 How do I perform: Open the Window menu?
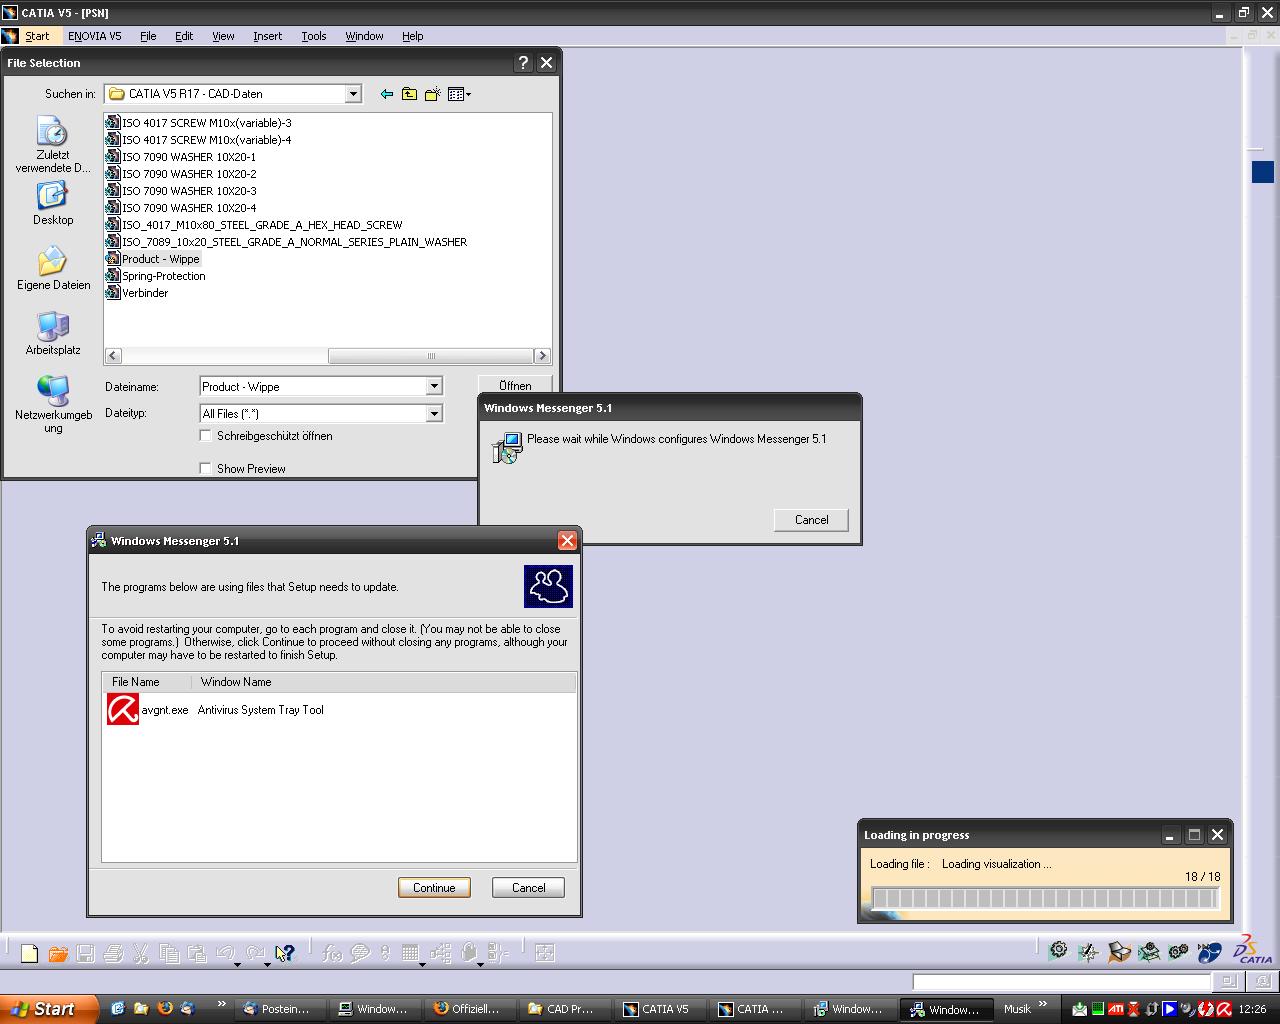click(364, 36)
